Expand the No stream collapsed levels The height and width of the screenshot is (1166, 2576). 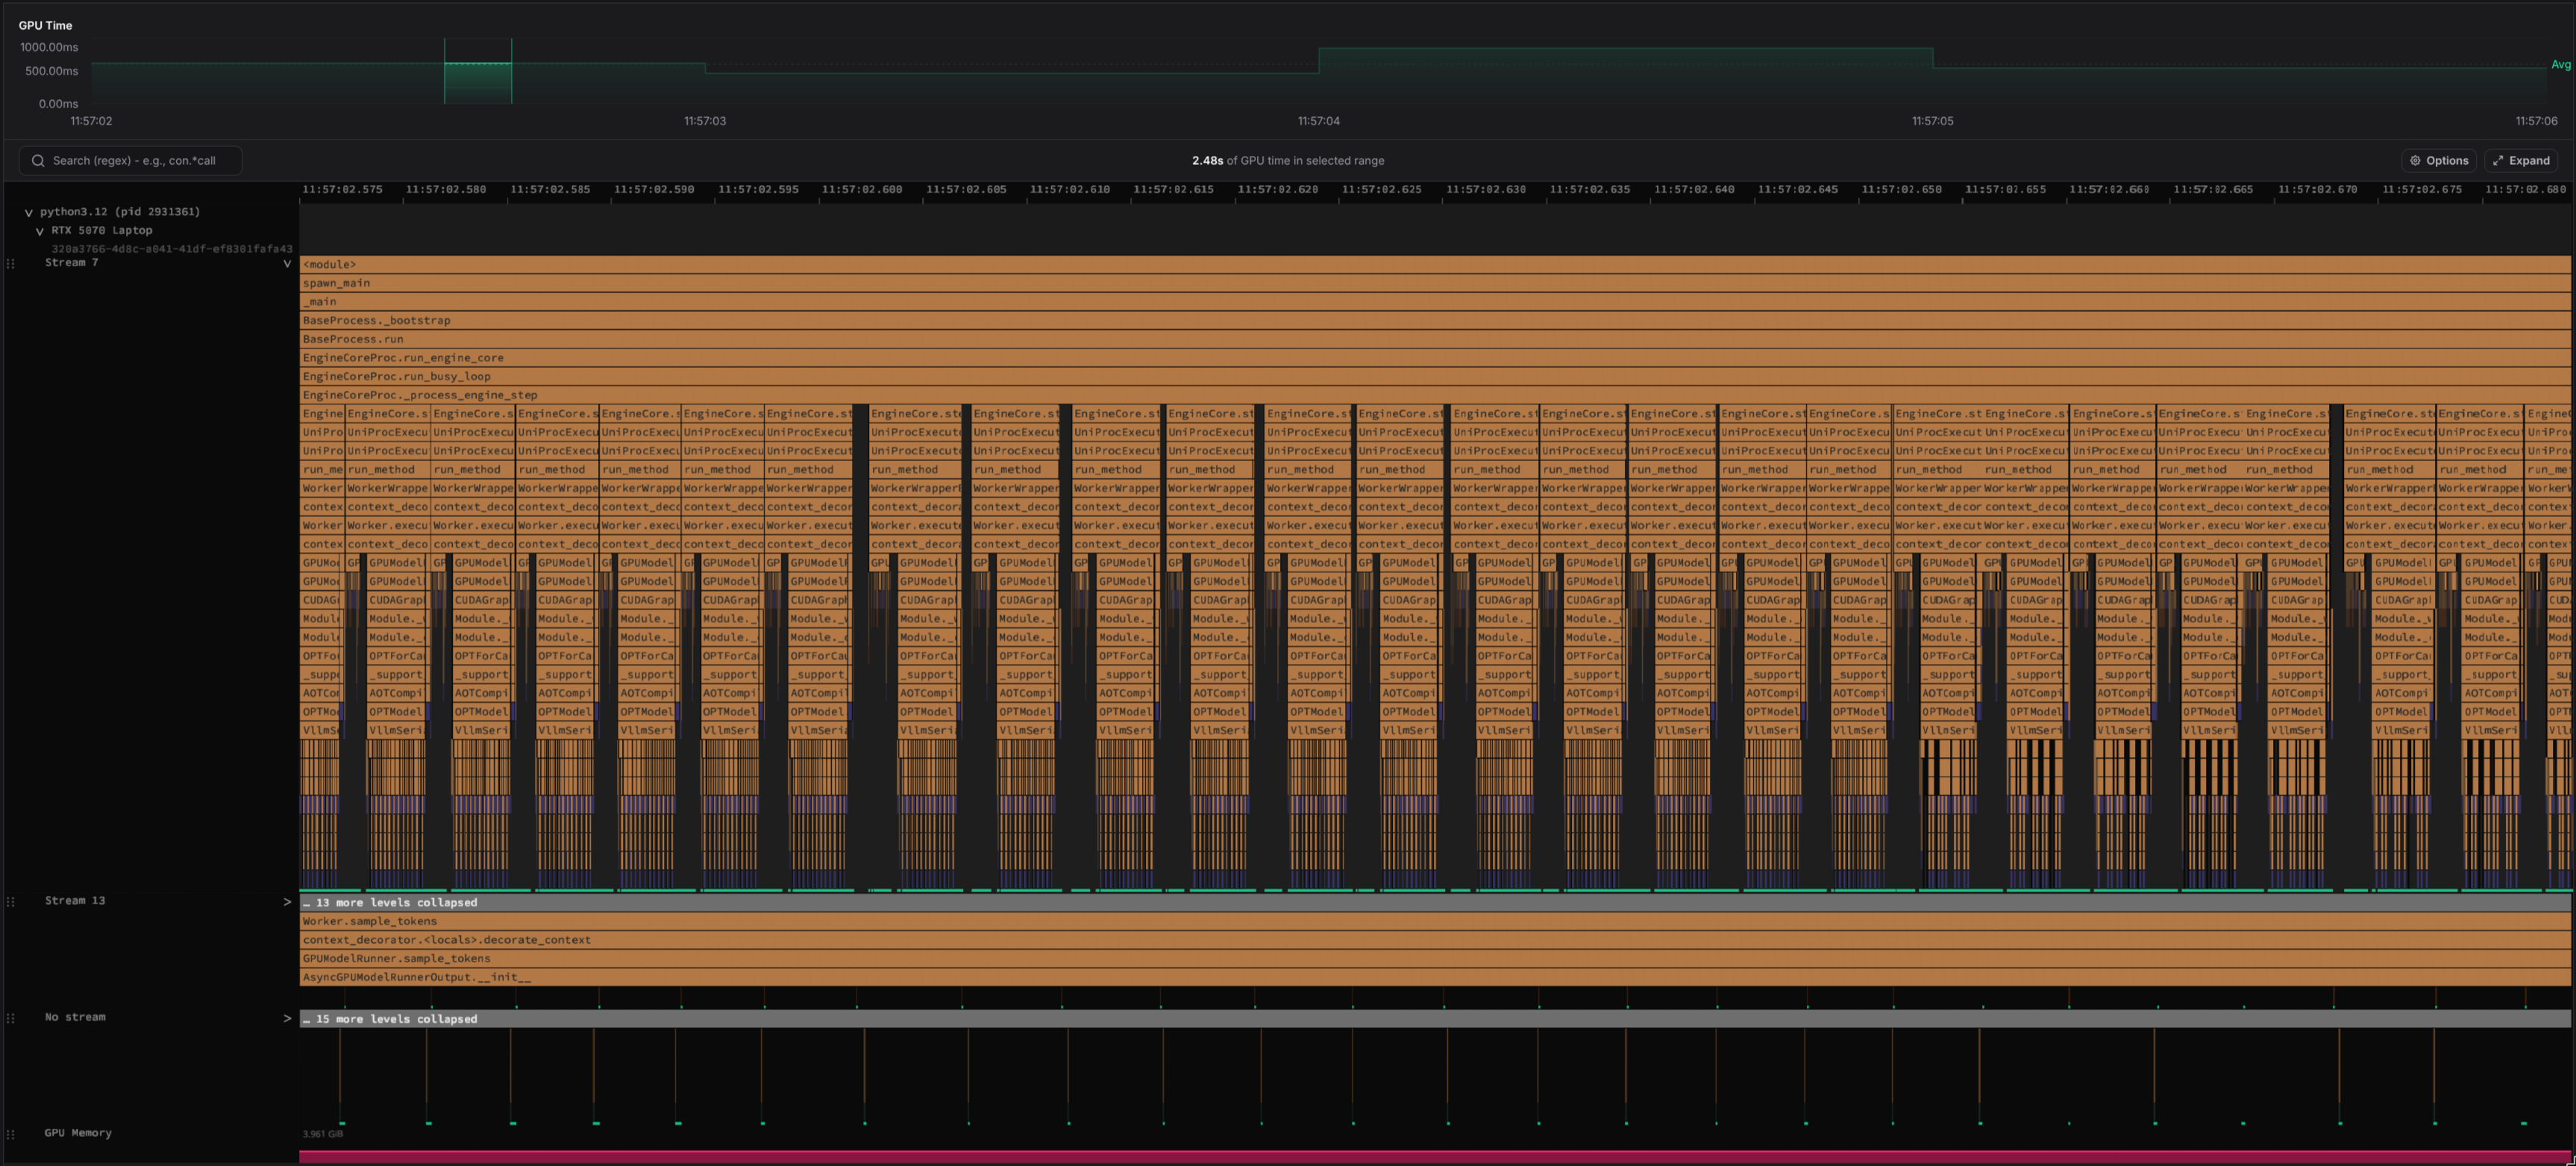287,1019
